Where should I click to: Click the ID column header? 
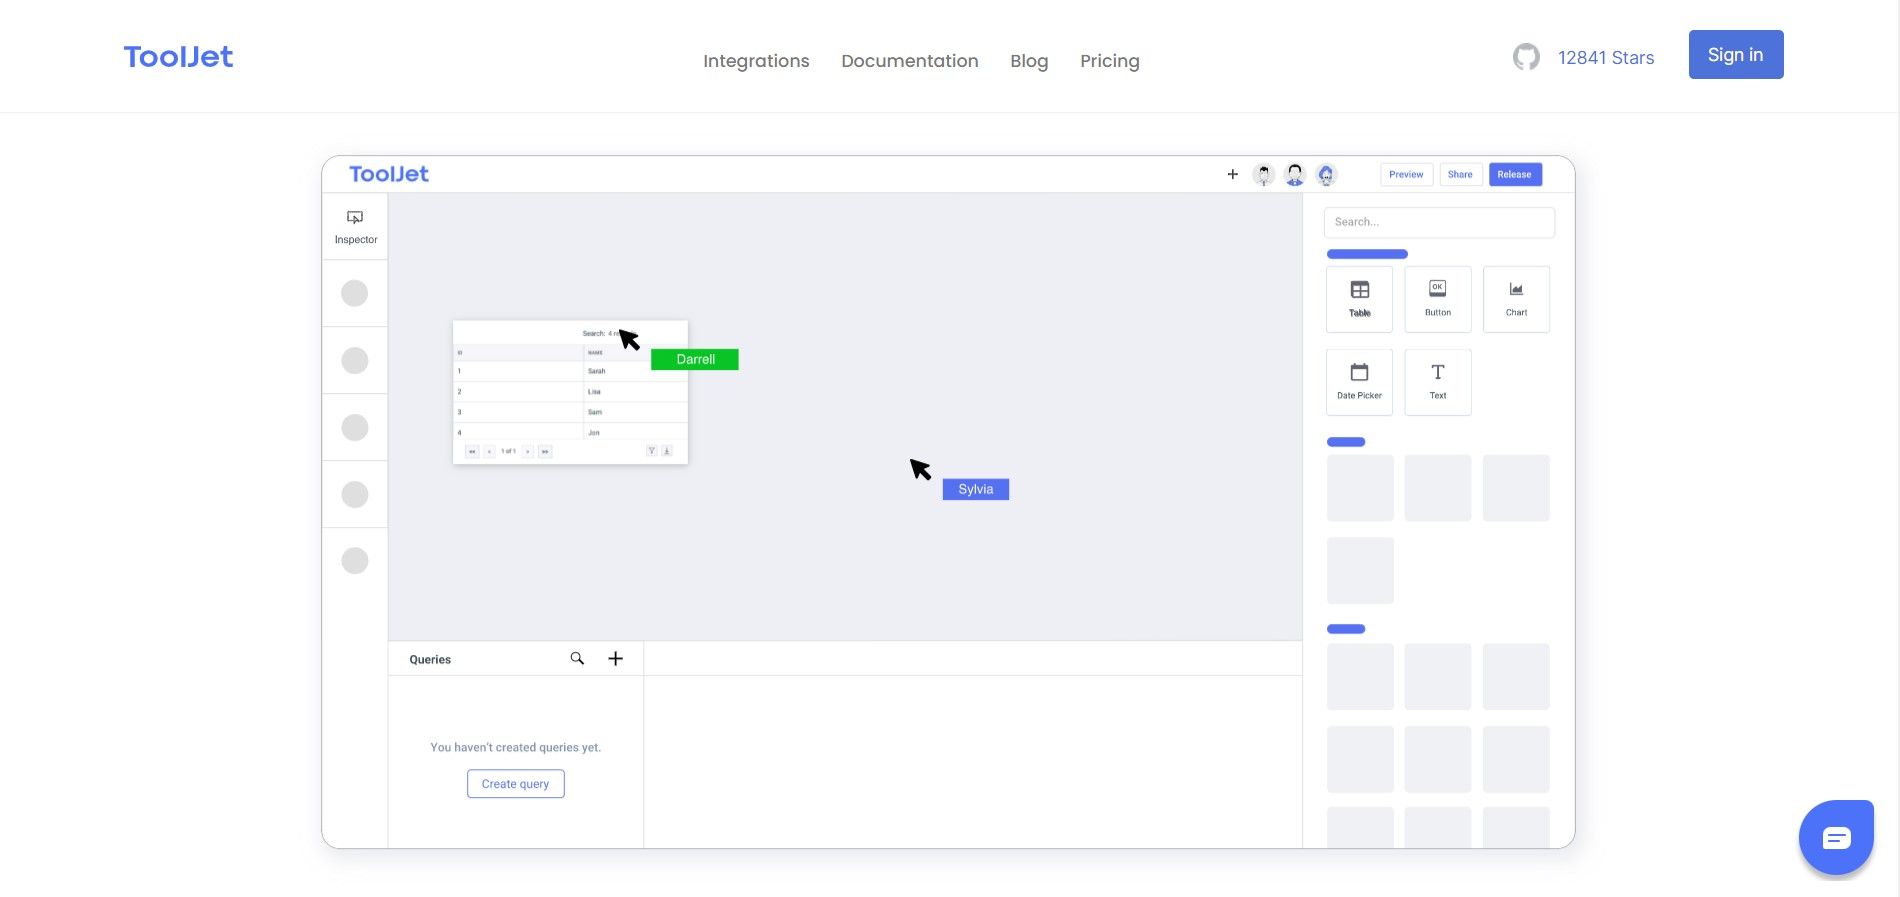(460, 353)
